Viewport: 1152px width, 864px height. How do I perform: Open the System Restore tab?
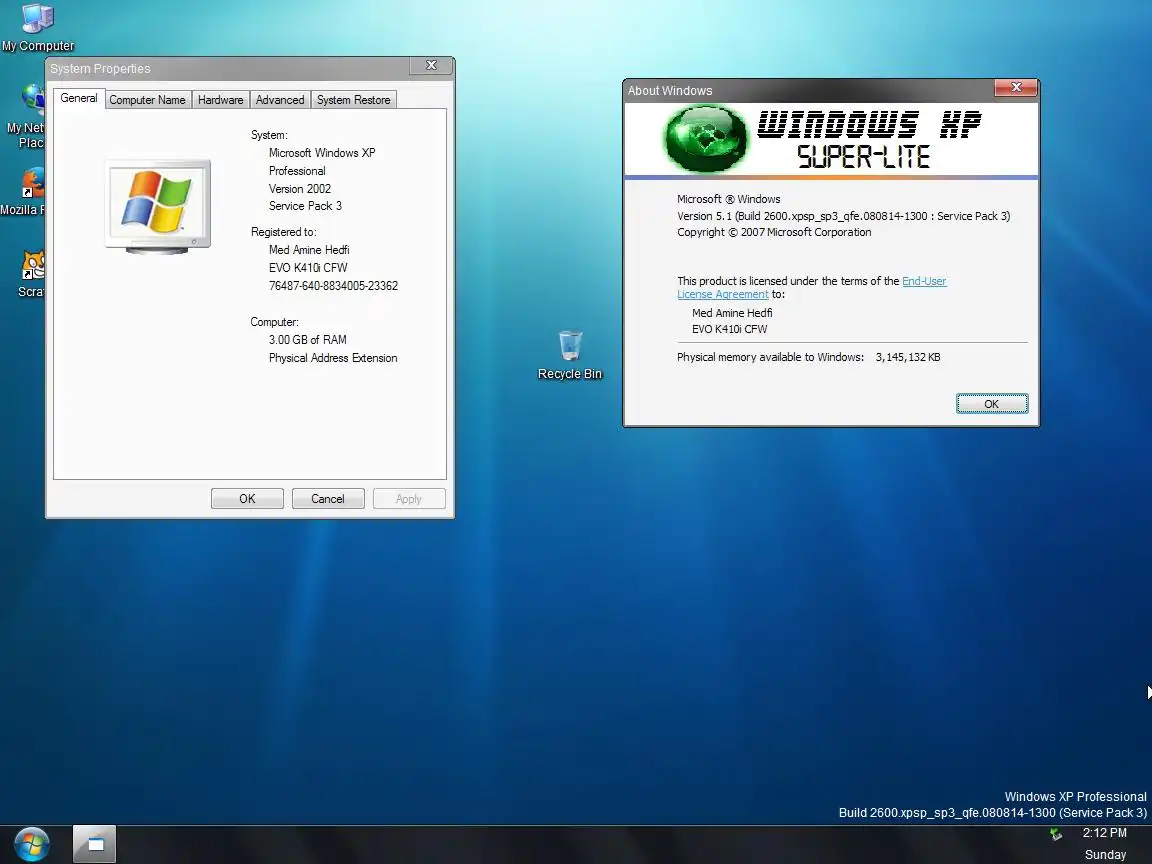click(353, 100)
